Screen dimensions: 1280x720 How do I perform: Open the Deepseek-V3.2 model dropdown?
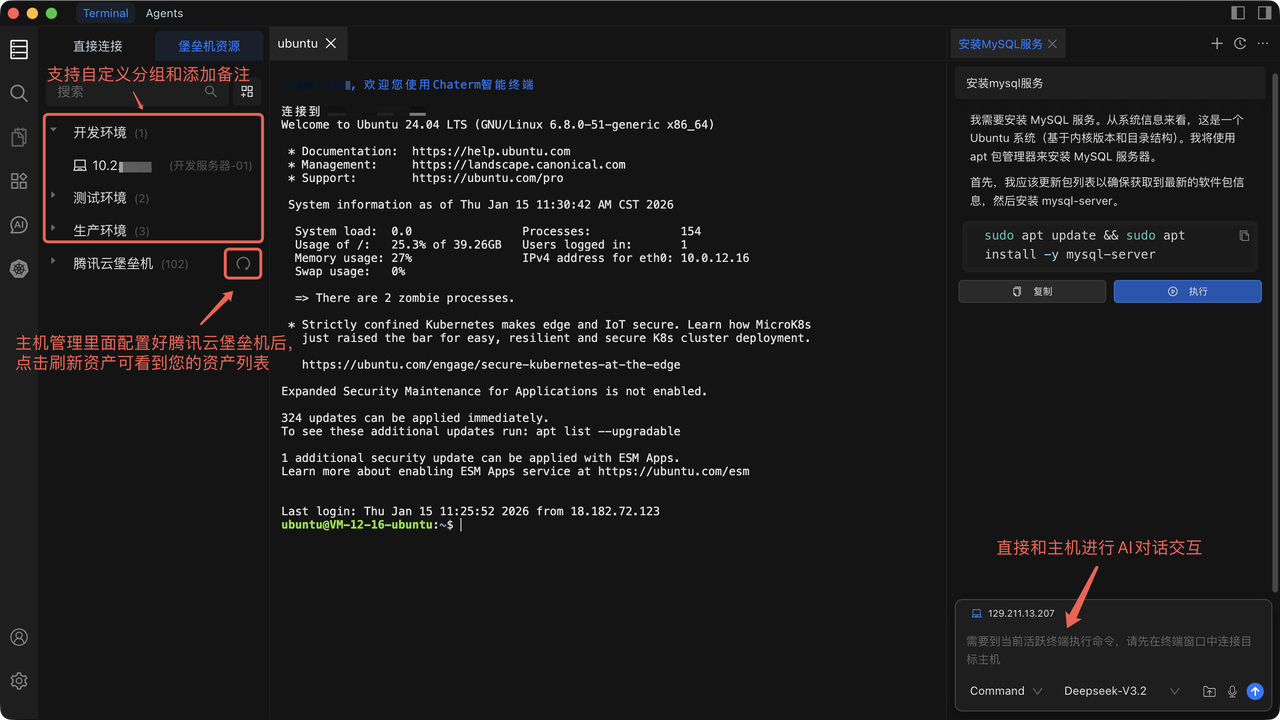pyautogui.click(x=1121, y=691)
